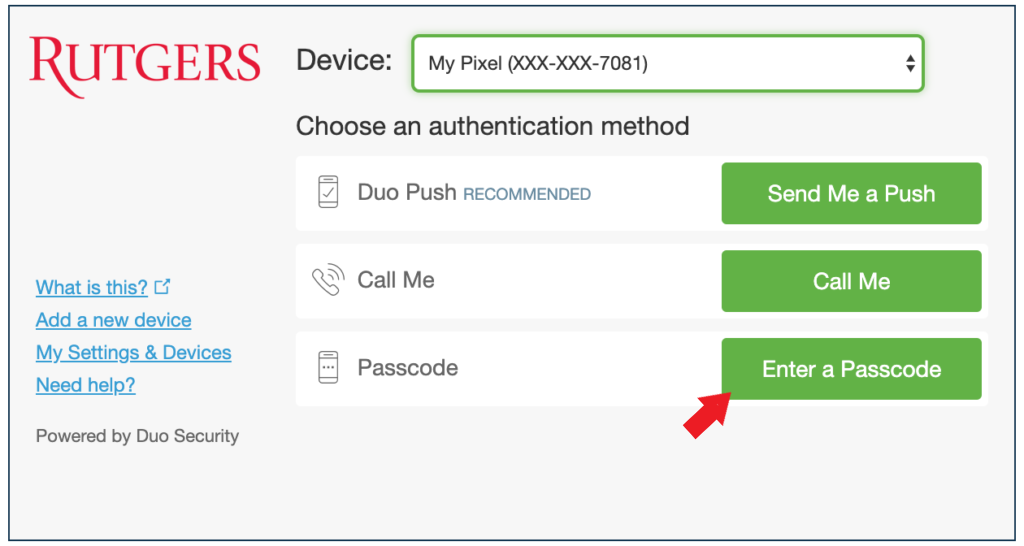Screen dimensions: 1024x546
Task: Choose Enter a Passcode button
Action: pyautogui.click(x=851, y=369)
